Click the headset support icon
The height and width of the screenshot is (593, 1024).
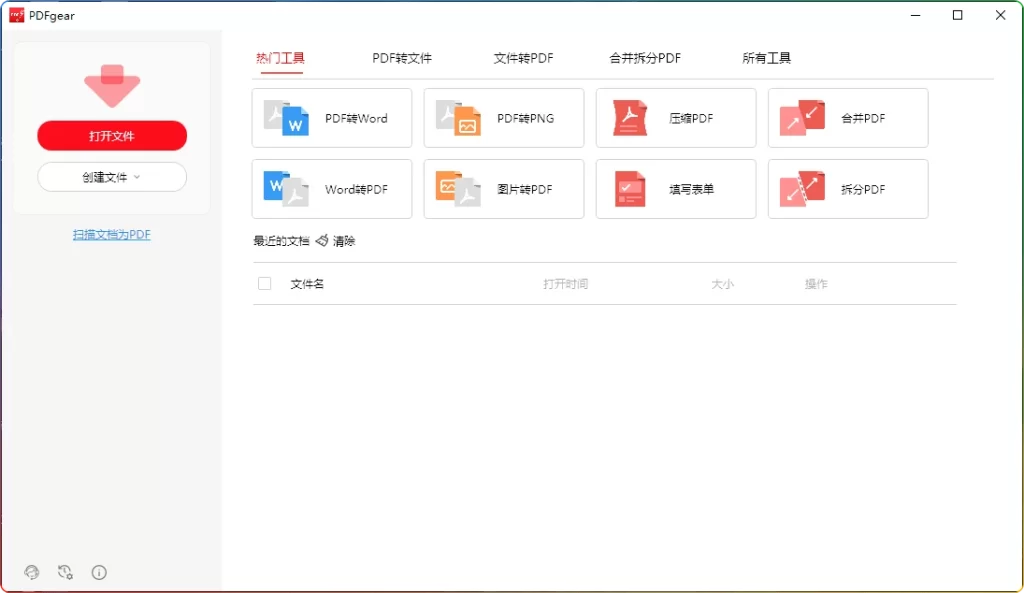click(x=31, y=572)
